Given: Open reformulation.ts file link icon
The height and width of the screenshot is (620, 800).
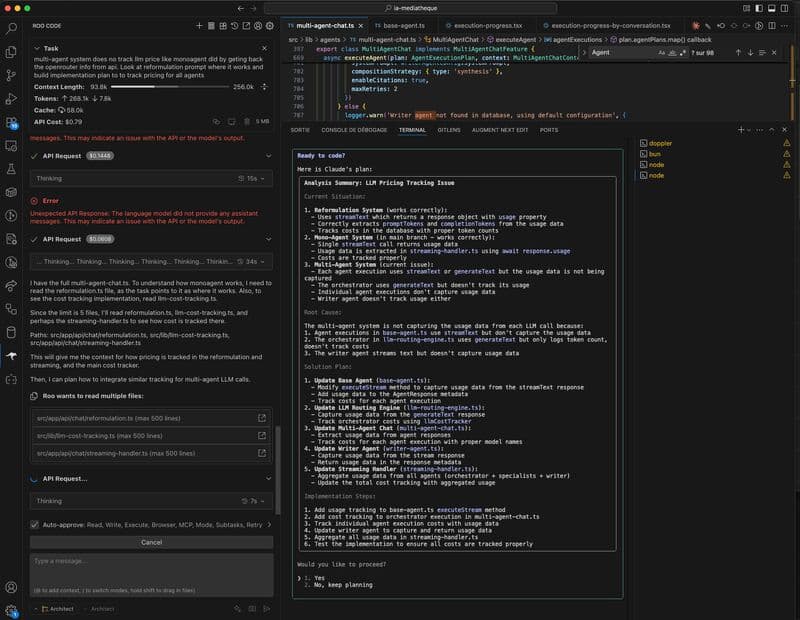Looking at the screenshot, I should (262, 418).
